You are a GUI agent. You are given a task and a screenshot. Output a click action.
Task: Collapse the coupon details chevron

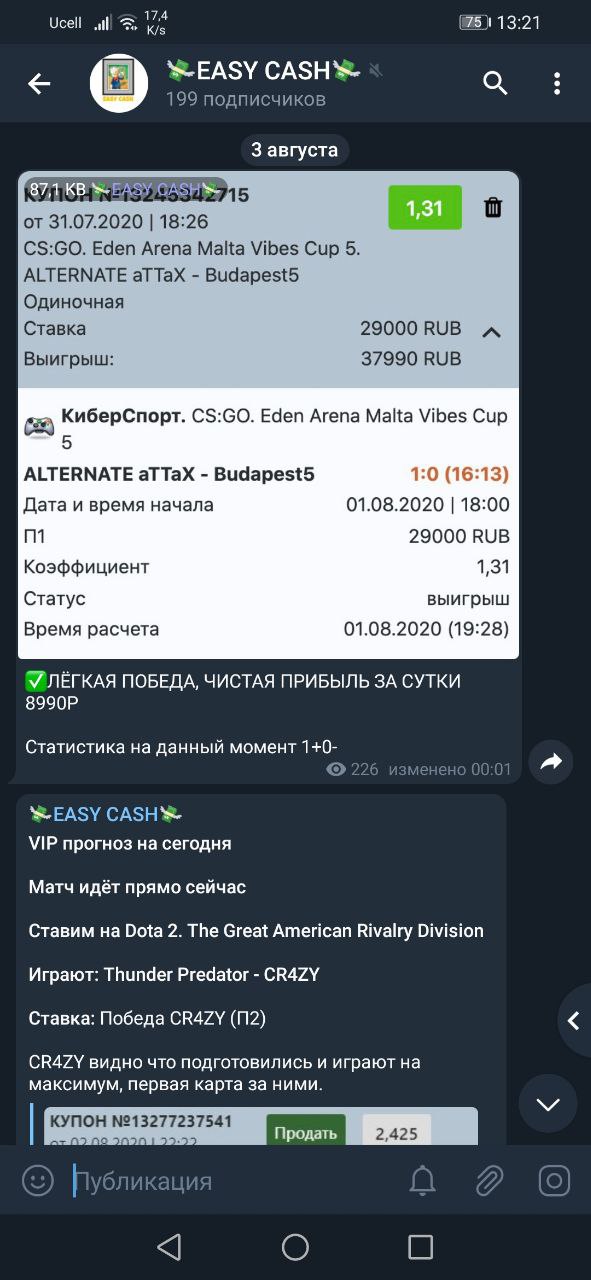point(491,332)
